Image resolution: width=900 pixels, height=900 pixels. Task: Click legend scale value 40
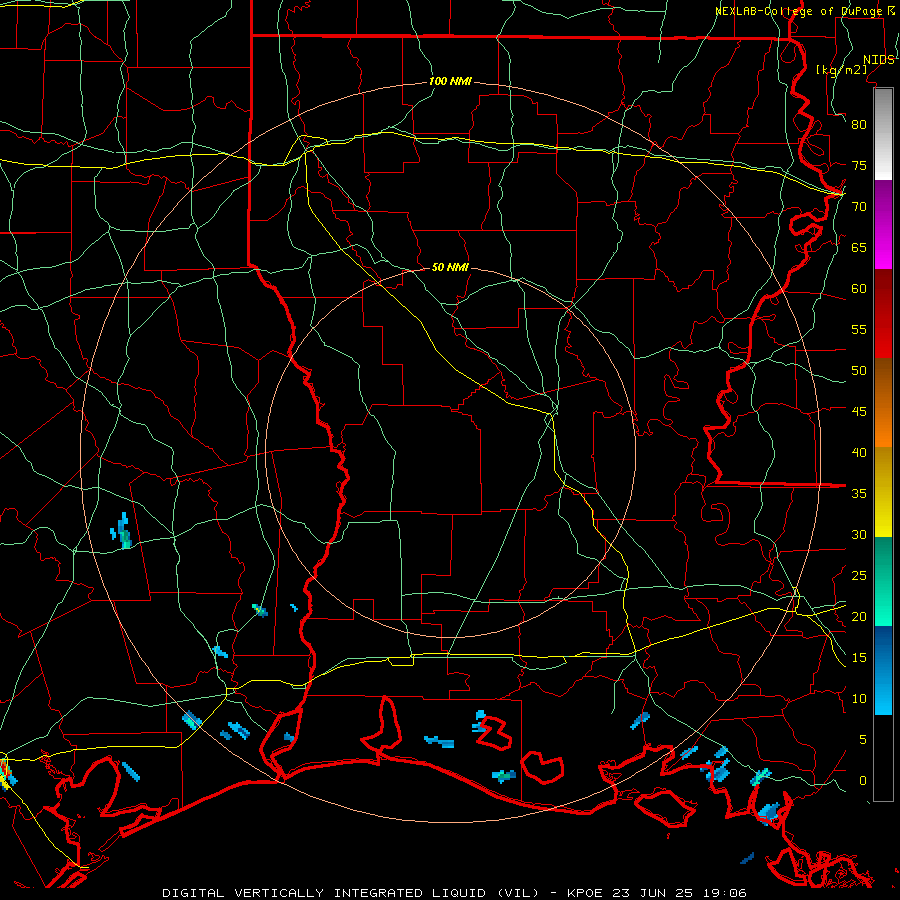pos(859,452)
